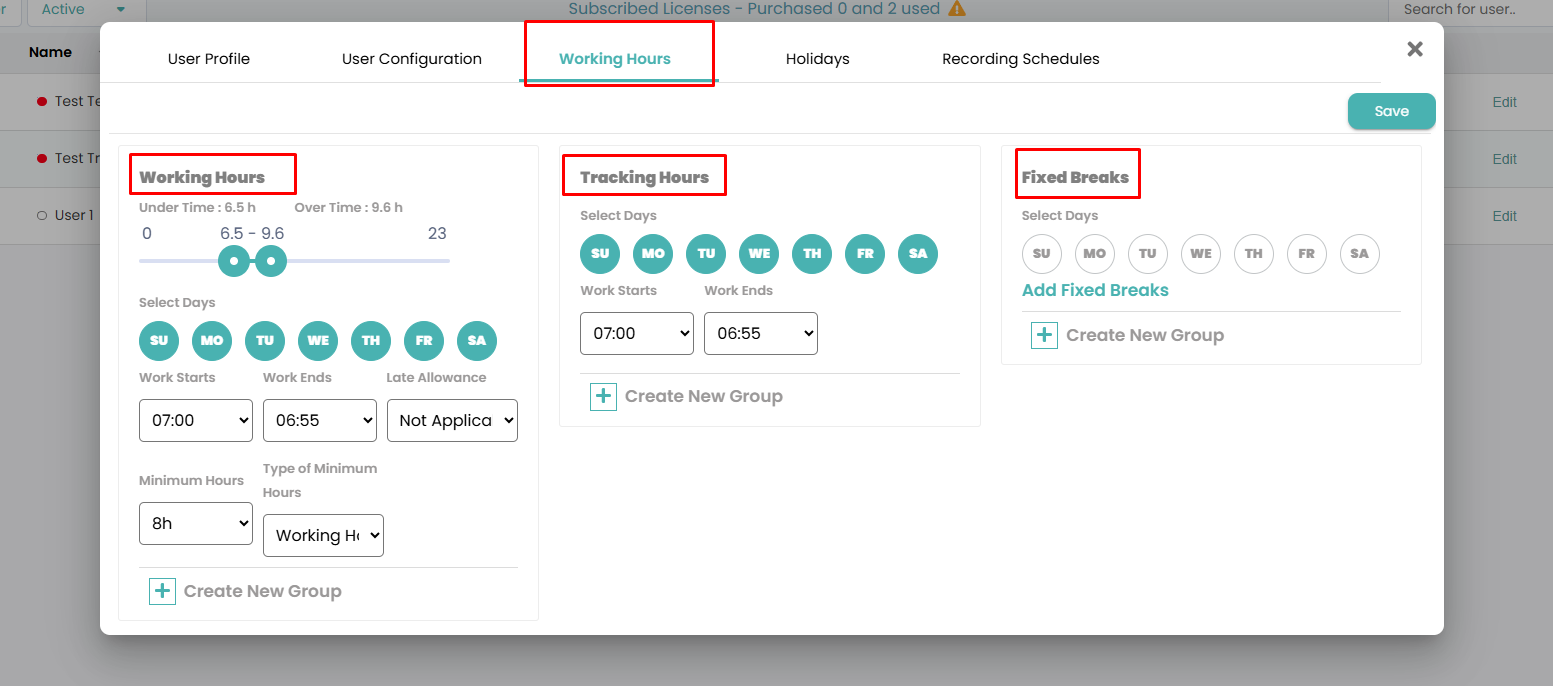Click the plus icon in Working Hours group
Viewport: 1553px width, 686px height.
tap(162, 591)
